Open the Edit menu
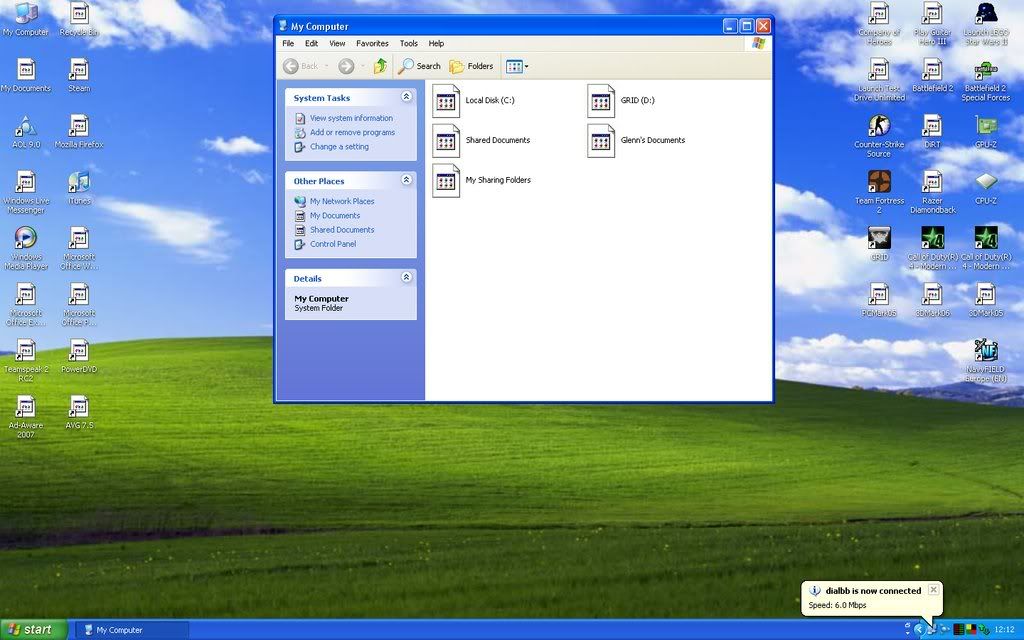The width and height of the screenshot is (1024, 640). coord(312,44)
